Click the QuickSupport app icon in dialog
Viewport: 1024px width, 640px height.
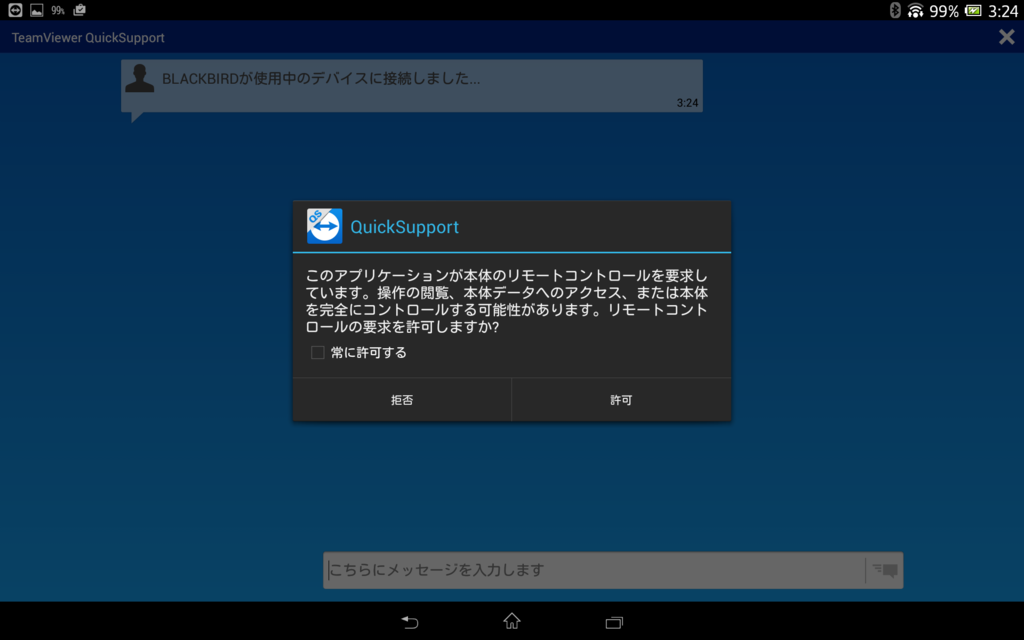325,226
